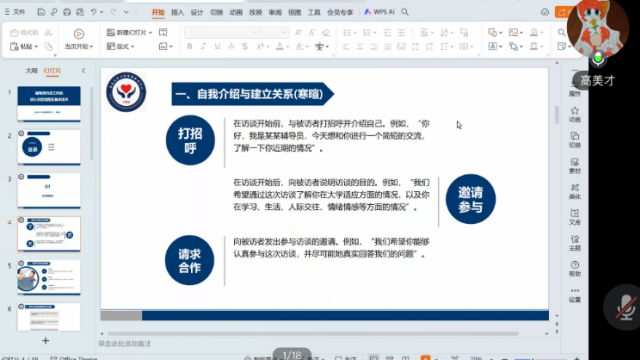Click the Find magnifier icon in ribbon
This screenshot has height=360, width=640.
coord(562,33)
